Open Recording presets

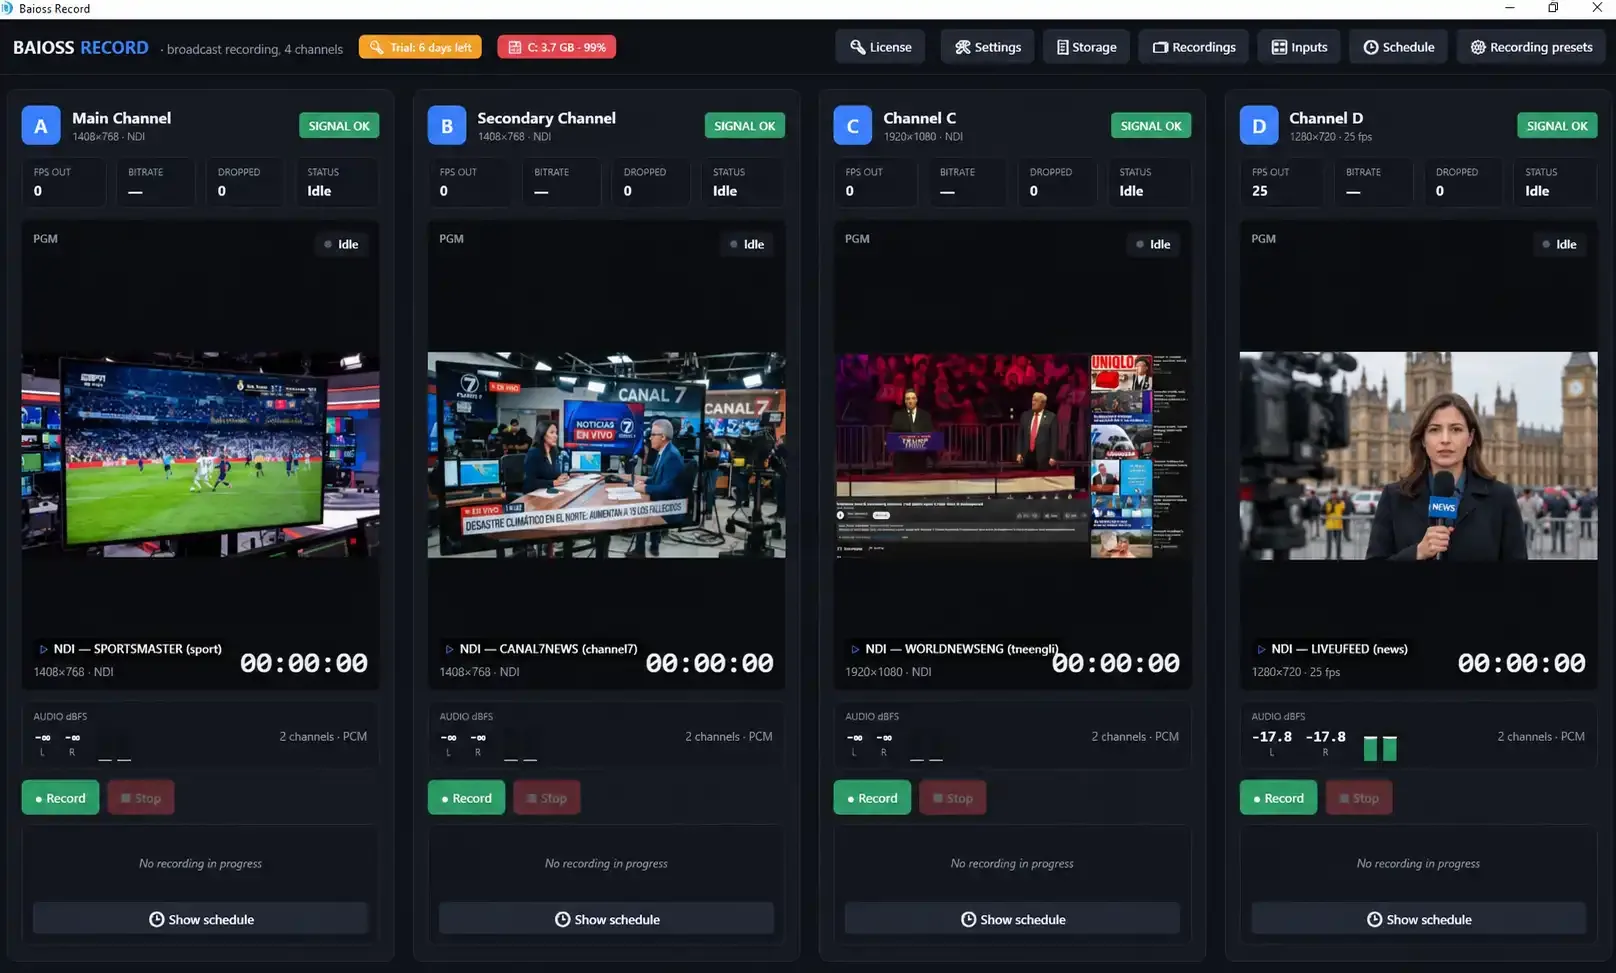[x=1531, y=47]
